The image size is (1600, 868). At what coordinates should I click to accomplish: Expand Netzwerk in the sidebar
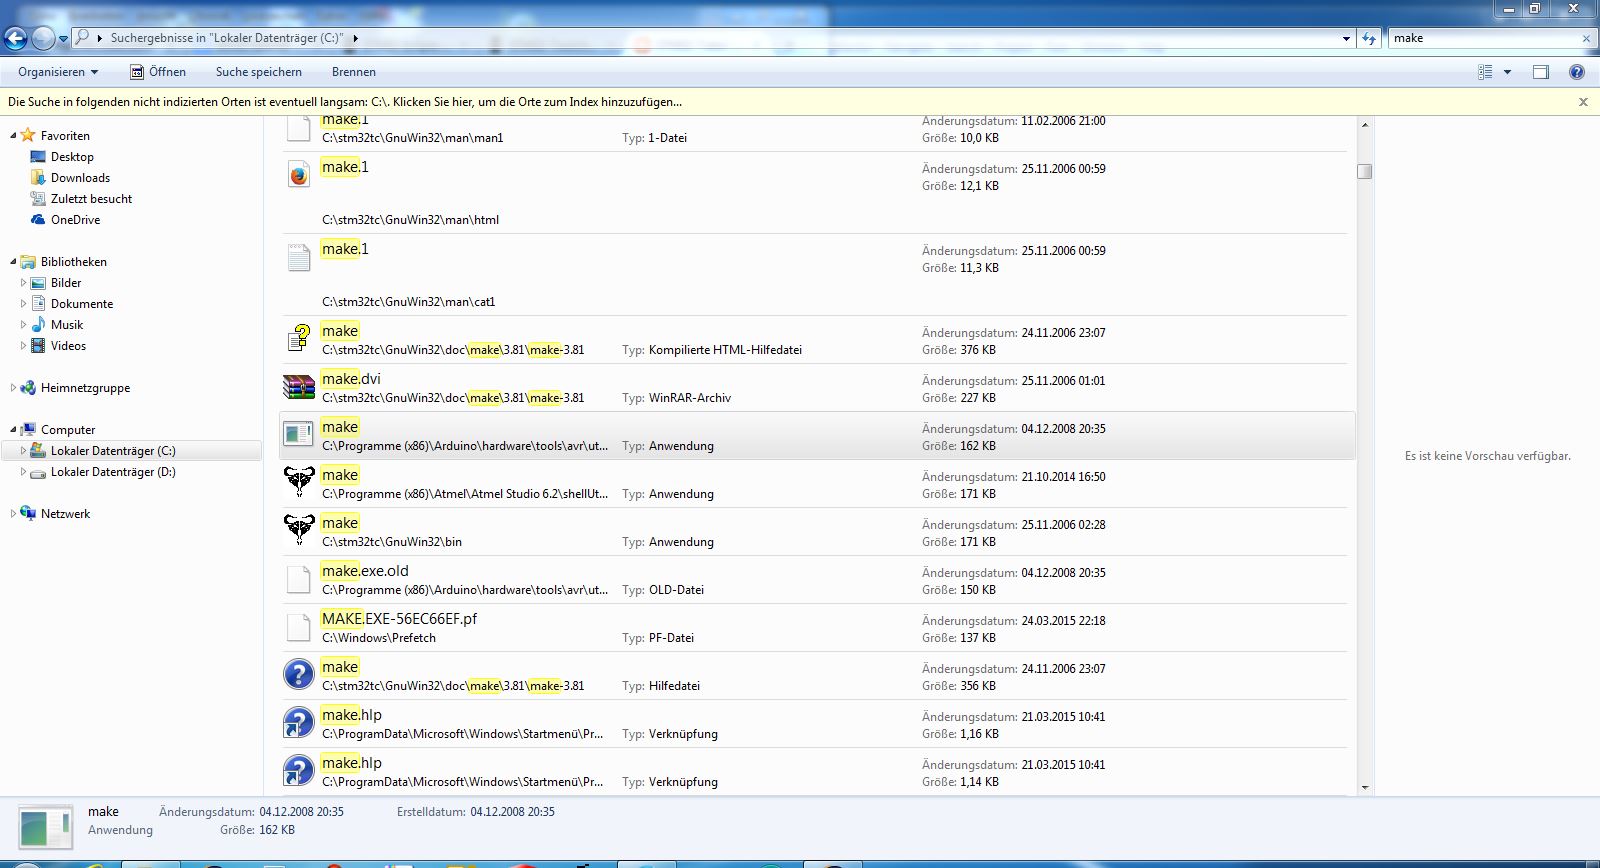point(13,514)
